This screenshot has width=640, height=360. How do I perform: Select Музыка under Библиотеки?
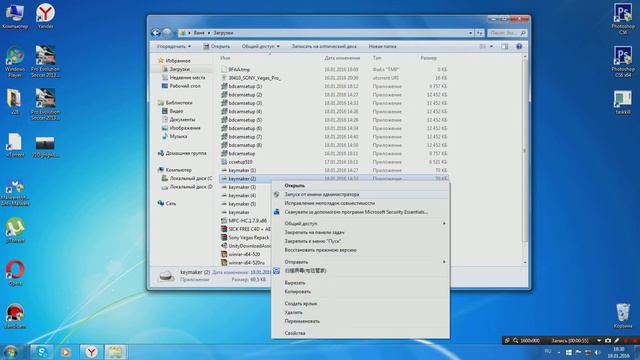click(x=178, y=136)
